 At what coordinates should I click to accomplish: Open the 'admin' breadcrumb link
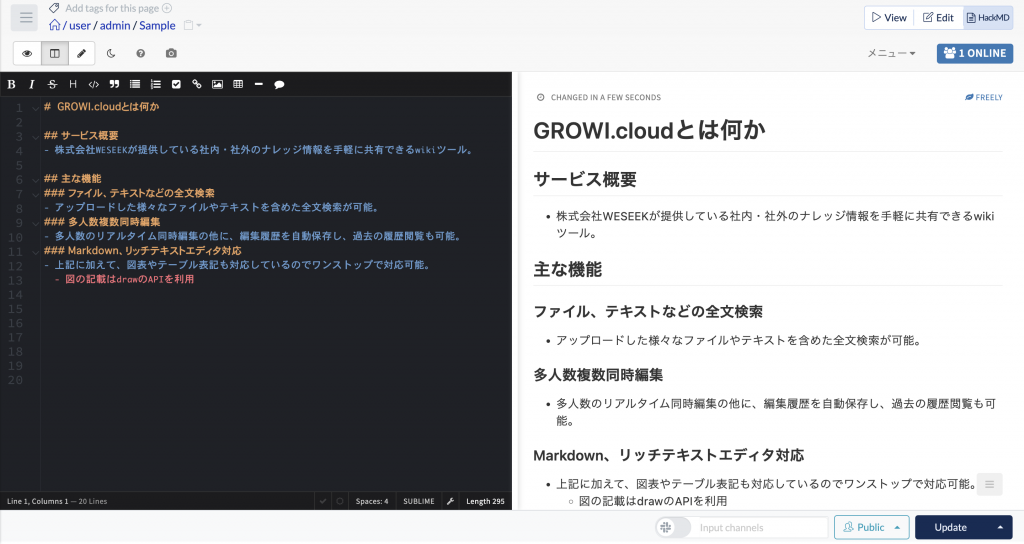(115, 25)
